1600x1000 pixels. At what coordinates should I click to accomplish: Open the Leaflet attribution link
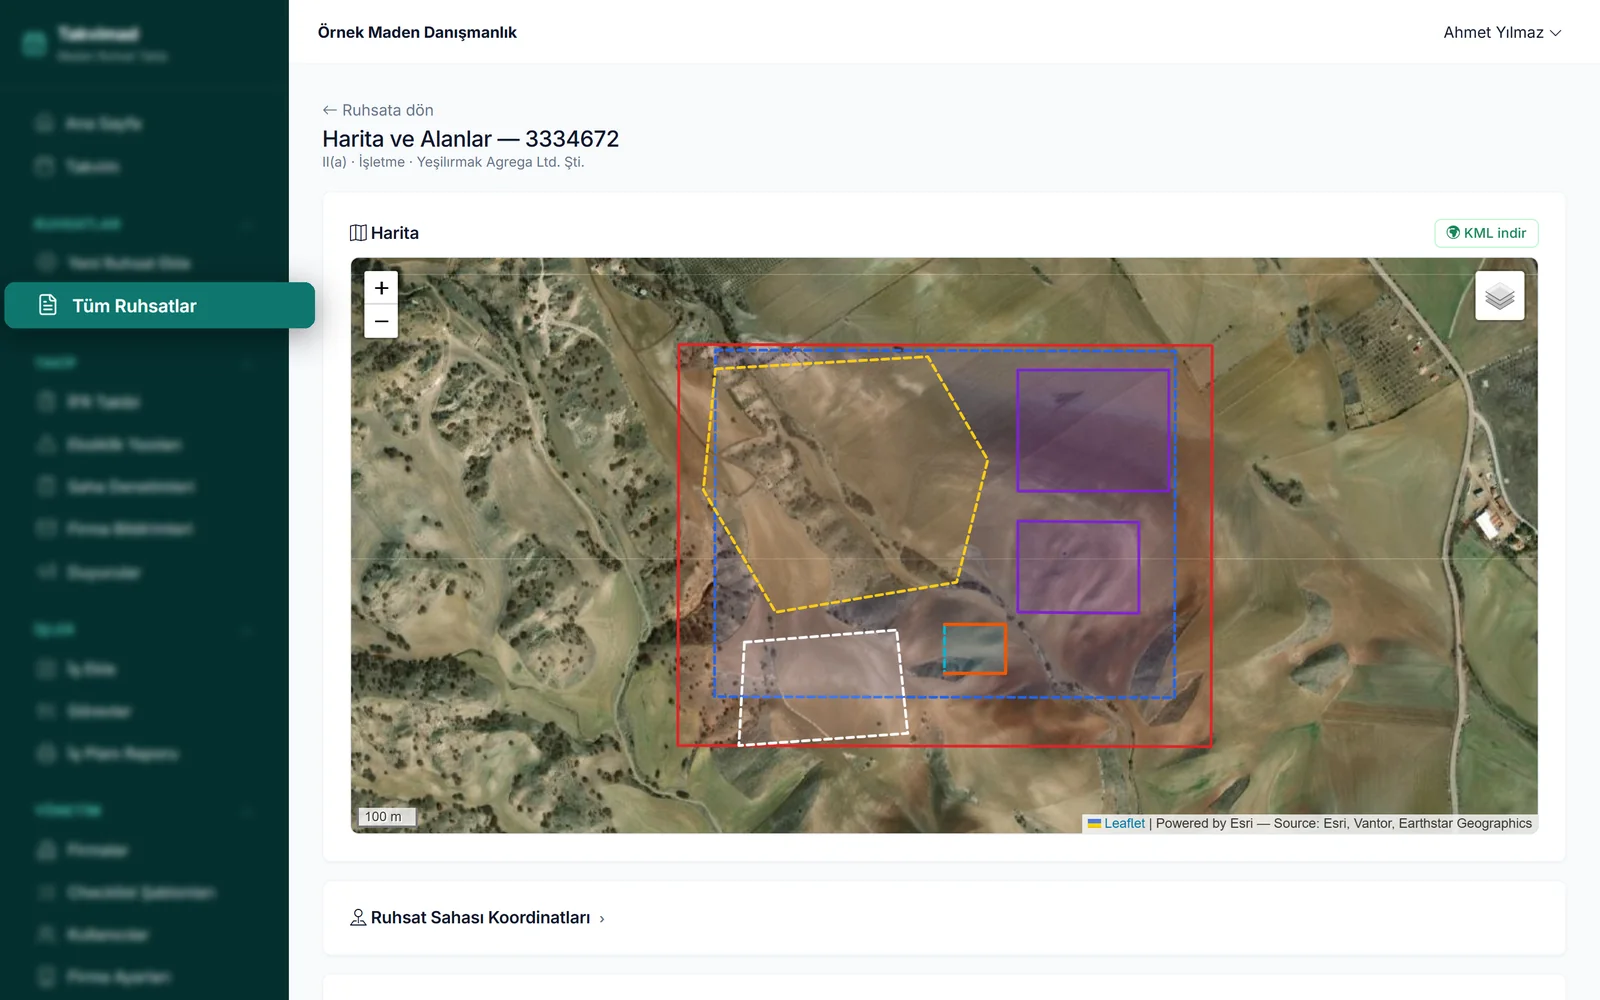[x=1124, y=823]
